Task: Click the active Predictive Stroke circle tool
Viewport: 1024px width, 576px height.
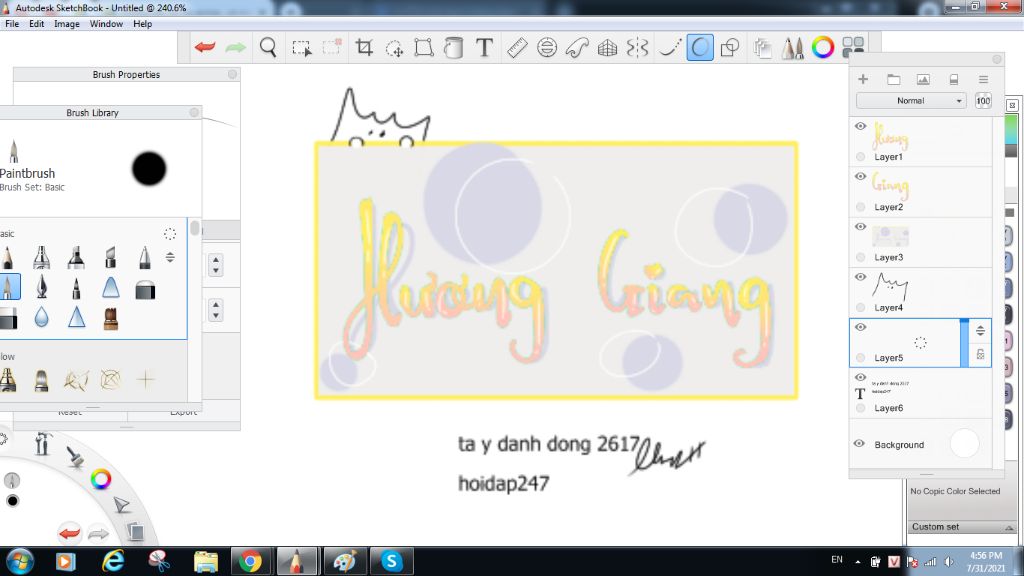Action: coord(699,47)
